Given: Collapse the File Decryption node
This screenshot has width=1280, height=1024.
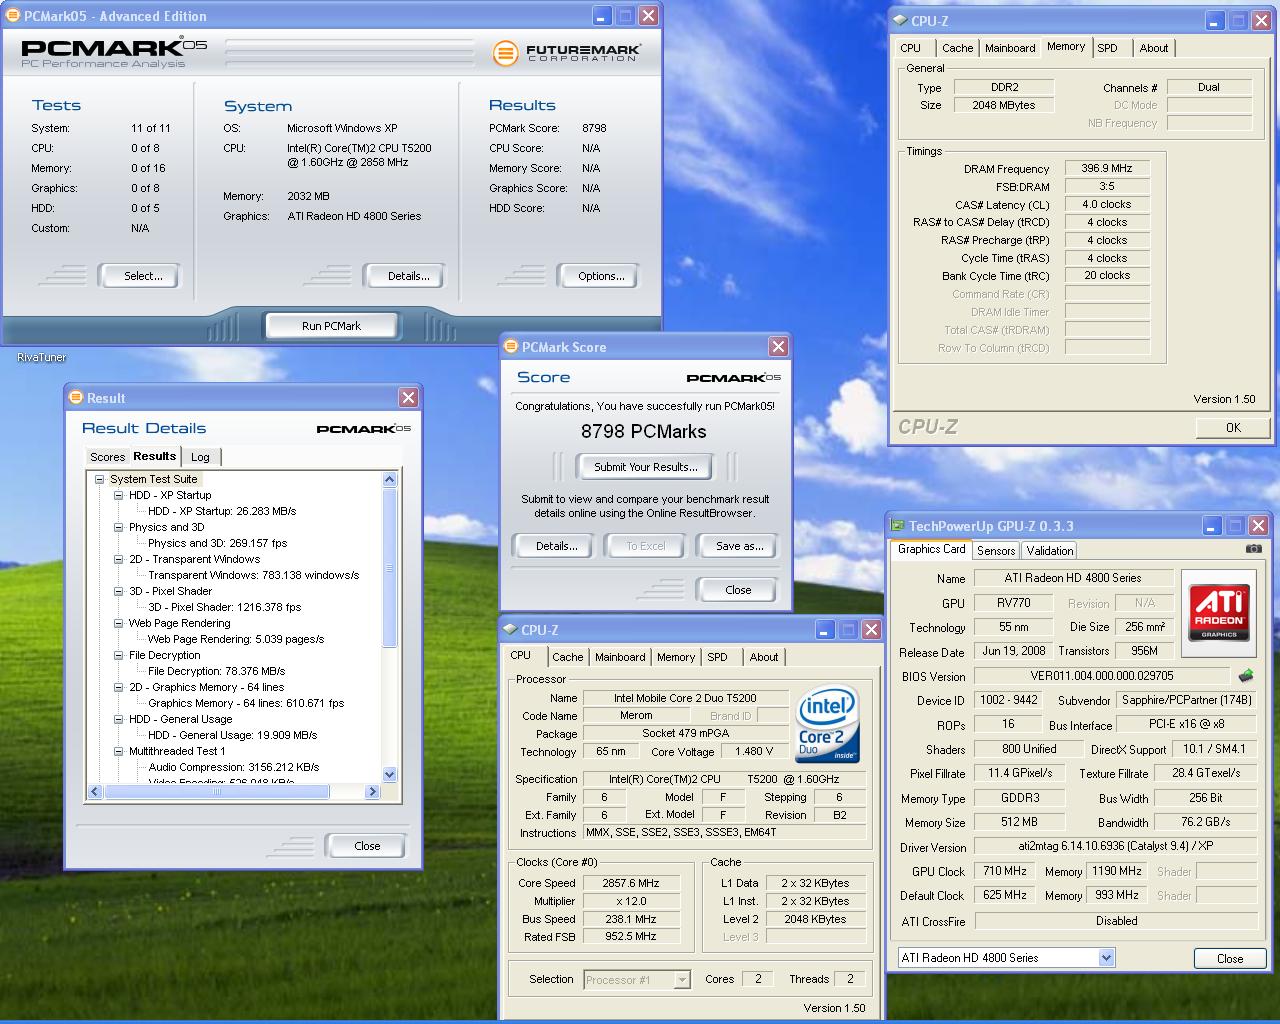Looking at the screenshot, I should coord(119,655).
